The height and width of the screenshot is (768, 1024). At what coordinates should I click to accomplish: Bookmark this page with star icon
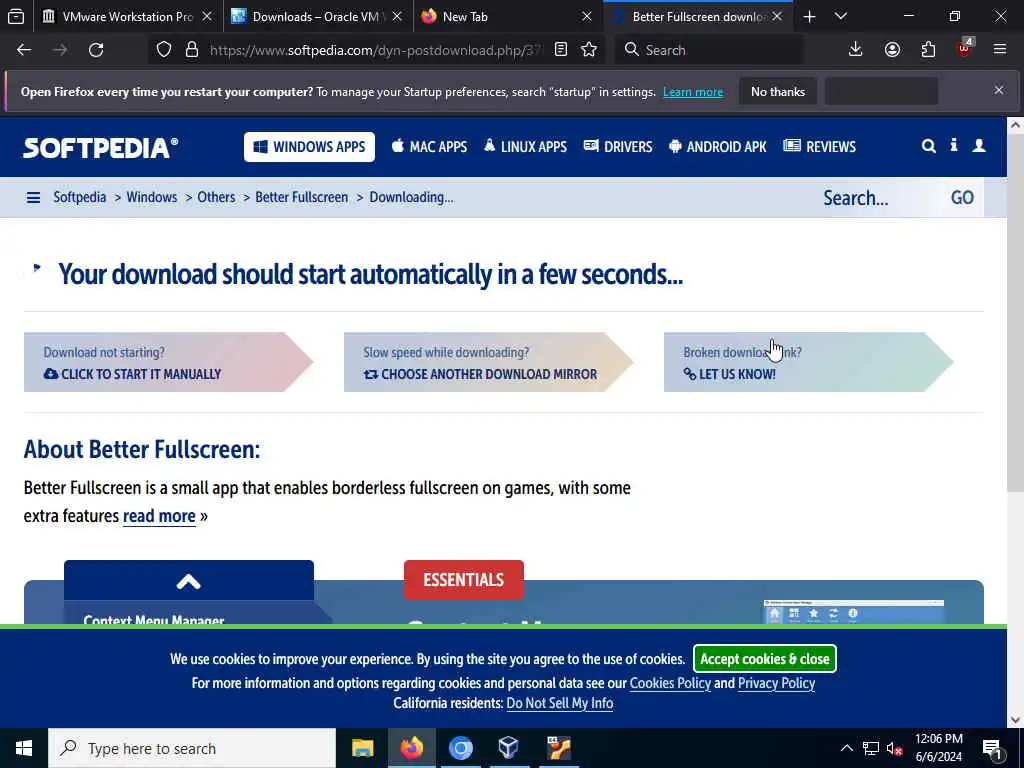tap(589, 50)
